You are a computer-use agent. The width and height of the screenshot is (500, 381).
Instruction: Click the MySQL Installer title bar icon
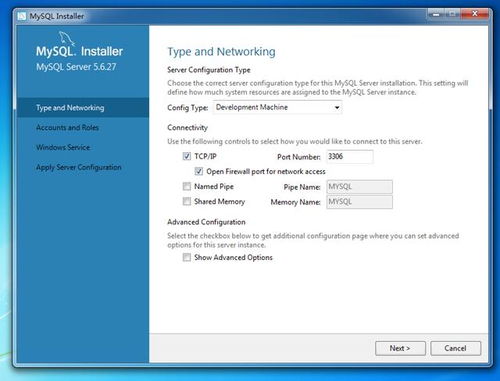[22, 16]
